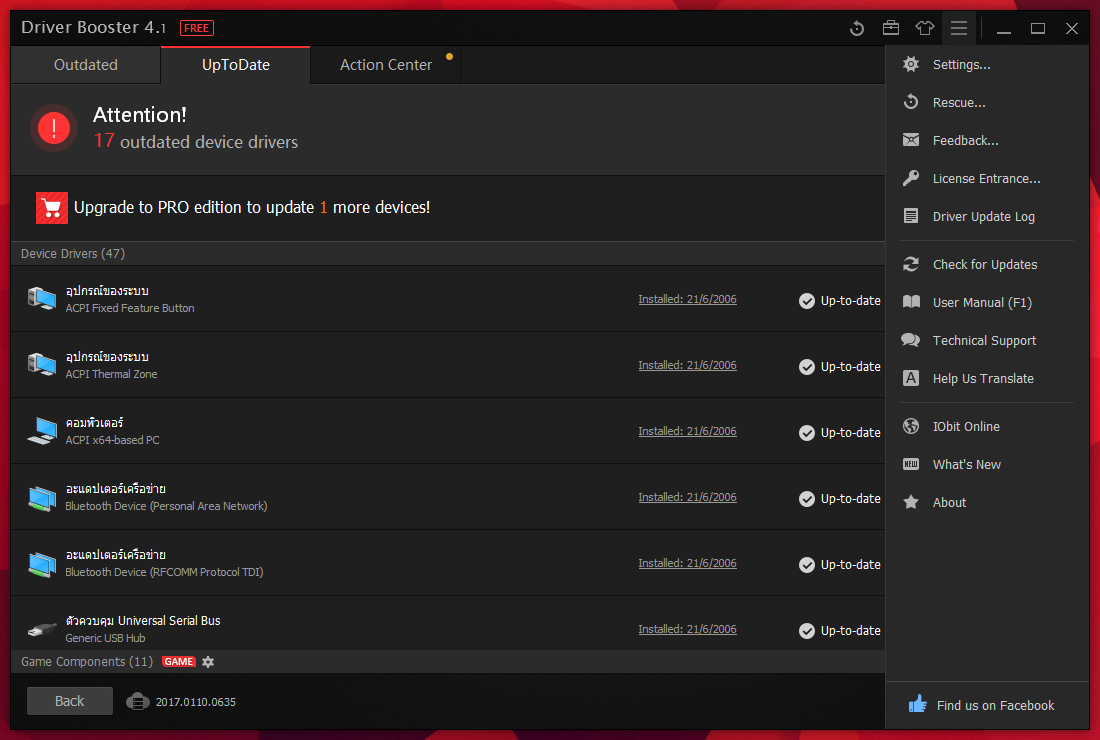
Task: Choose Rescue... from the menu
Action: point(958,102)
